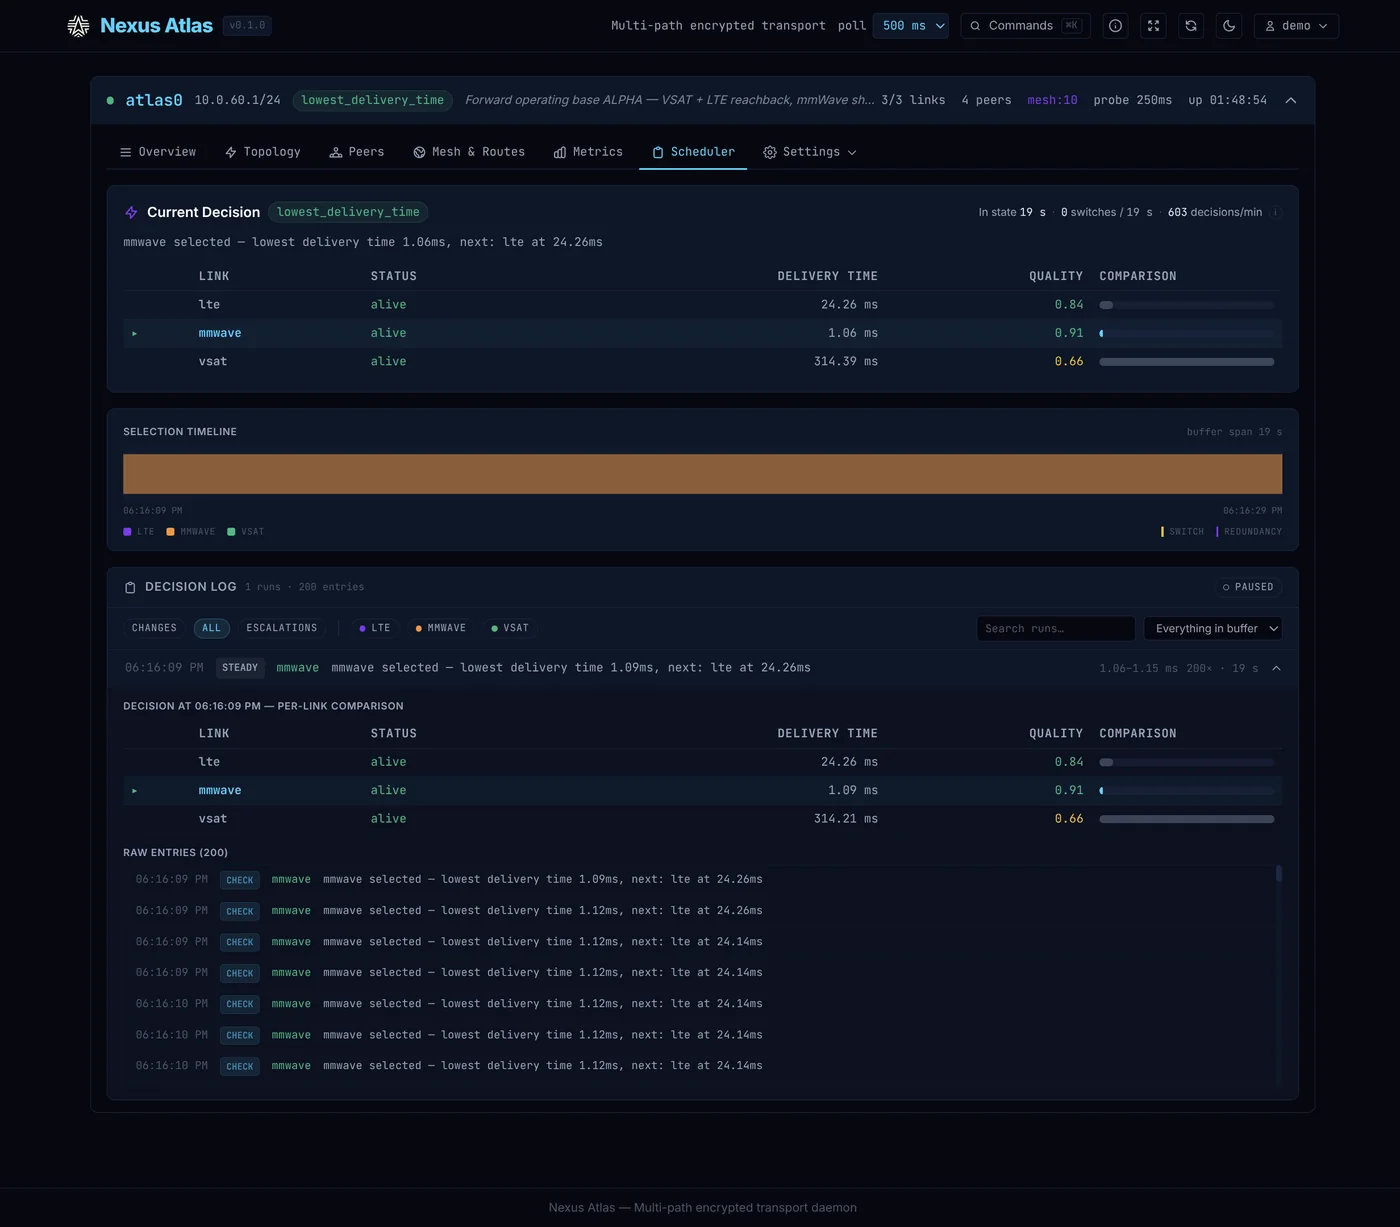Click the green status dot next to atlas0

[110, 100]
